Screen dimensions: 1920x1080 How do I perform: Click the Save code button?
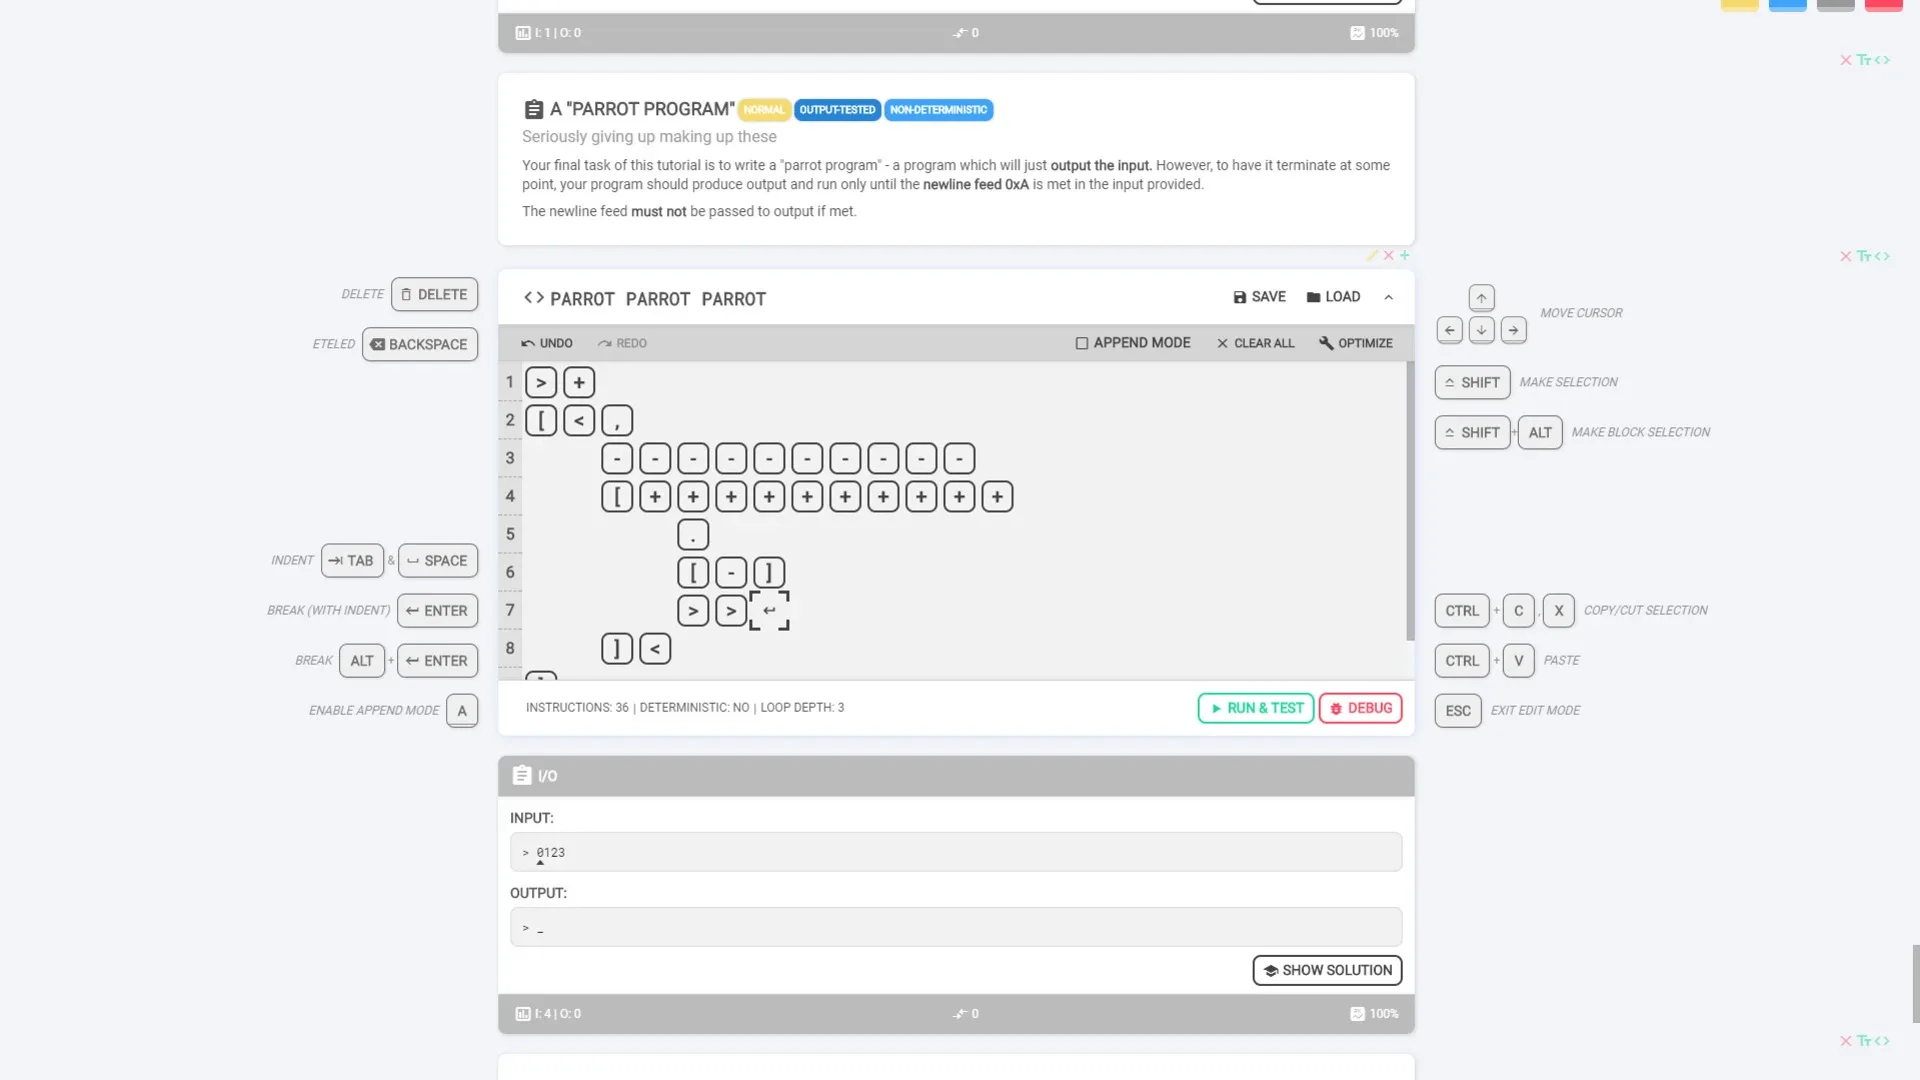pos(1259,297)
